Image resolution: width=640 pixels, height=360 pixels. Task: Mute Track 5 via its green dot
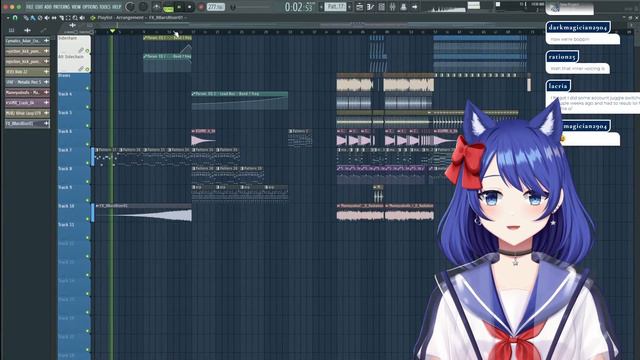coord(87,126)
